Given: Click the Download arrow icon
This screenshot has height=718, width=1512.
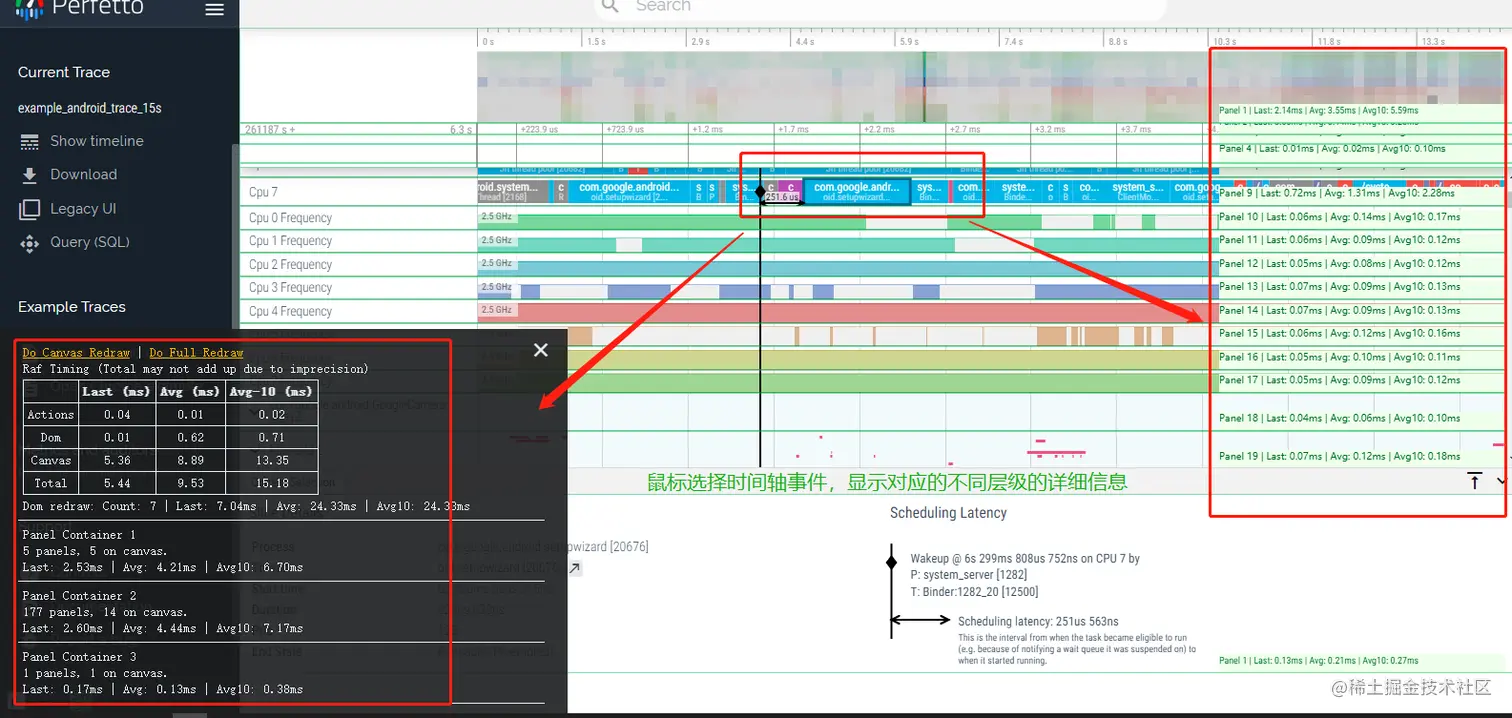Looking at the screenshot, I should (x=30, y=175).
